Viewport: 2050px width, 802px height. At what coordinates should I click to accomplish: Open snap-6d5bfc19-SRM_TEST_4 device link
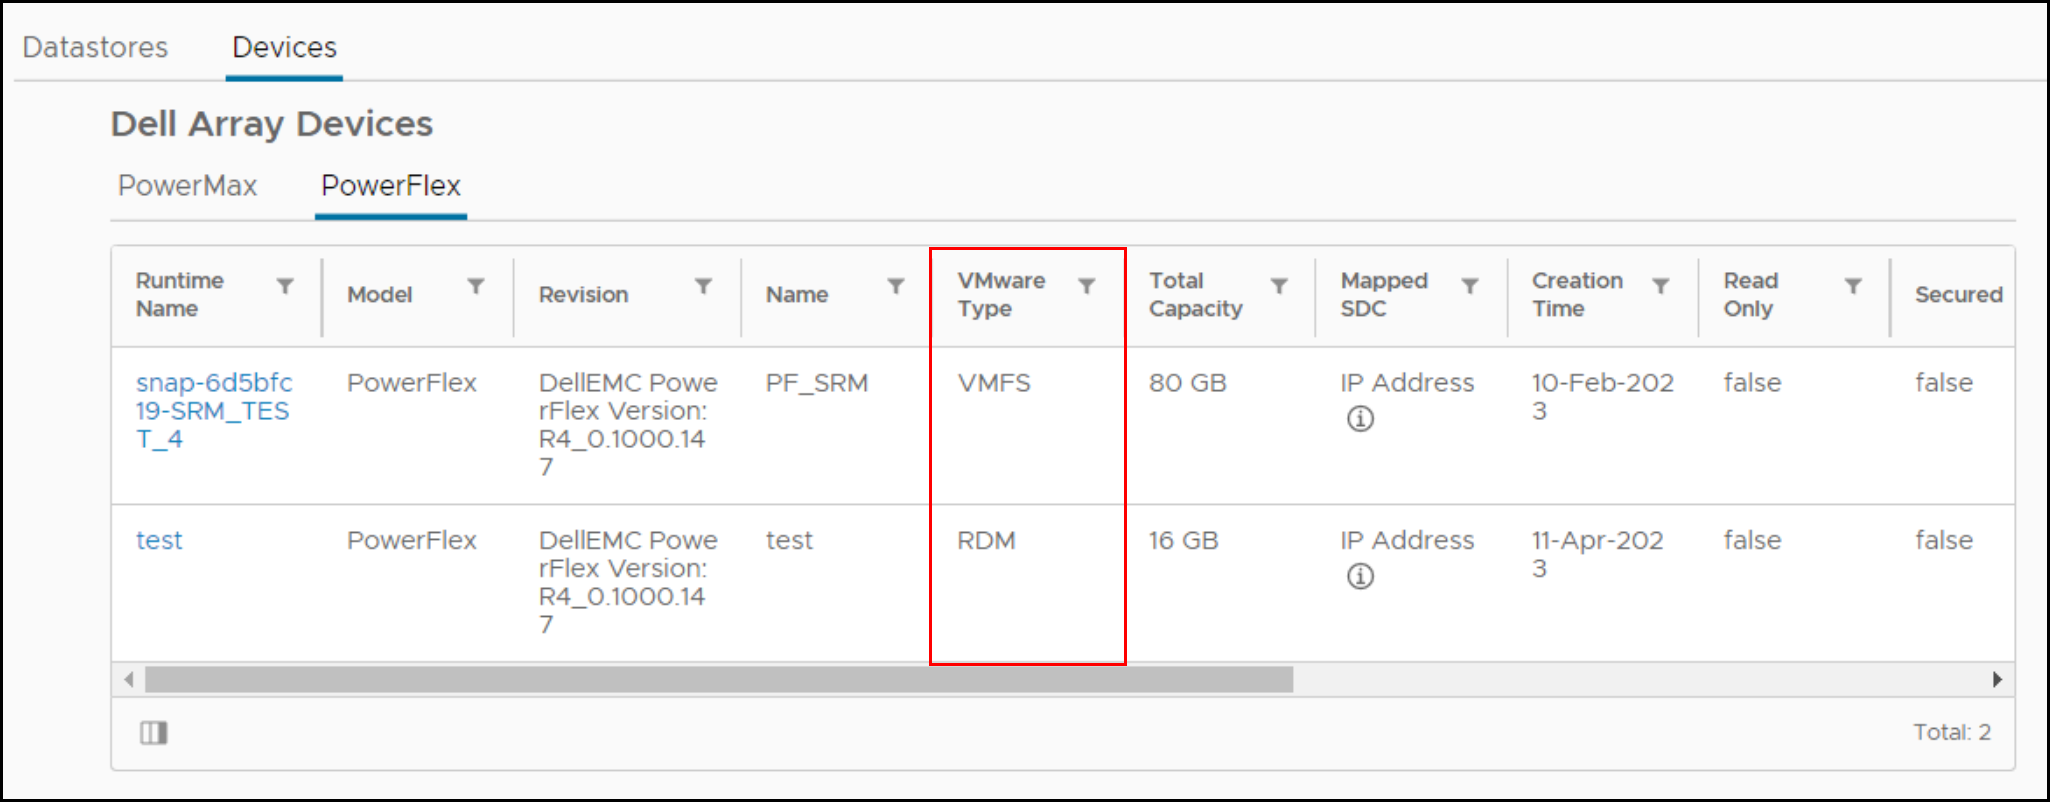click(213, 410)
